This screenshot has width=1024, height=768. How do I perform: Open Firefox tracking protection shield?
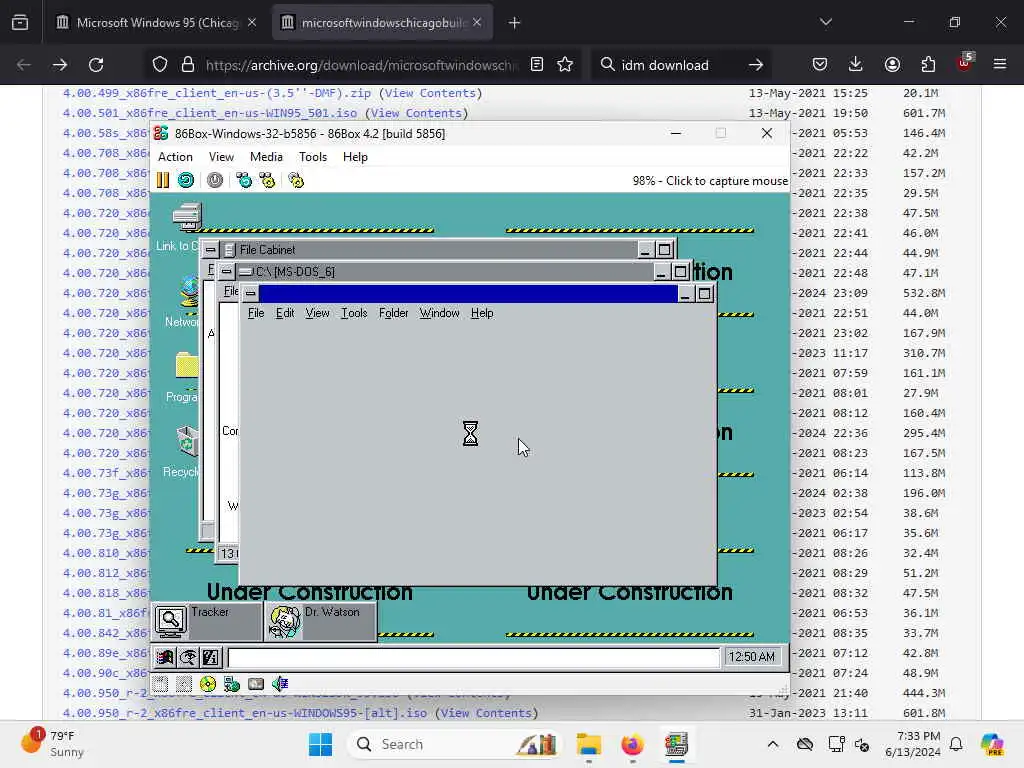point(160,65)
